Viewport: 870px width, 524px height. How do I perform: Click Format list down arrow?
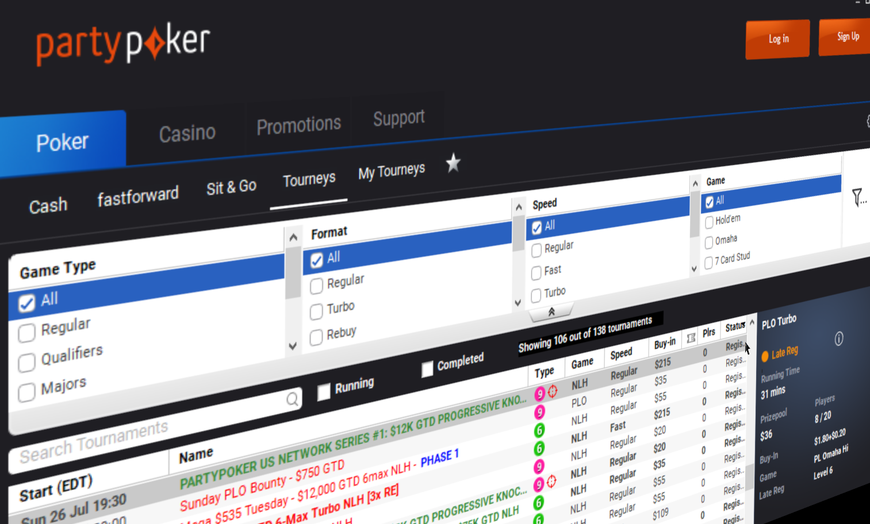coord(518,303)
